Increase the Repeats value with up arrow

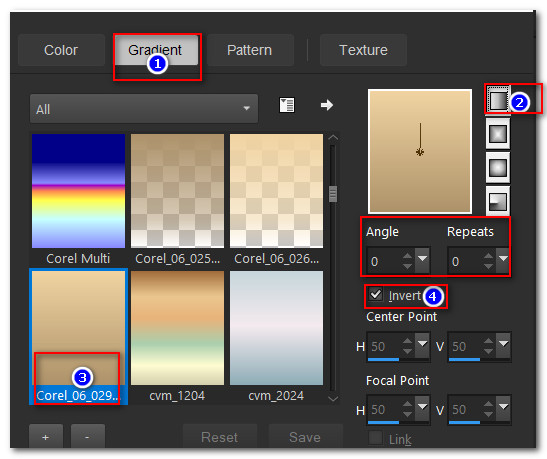[x=488, y=256]
